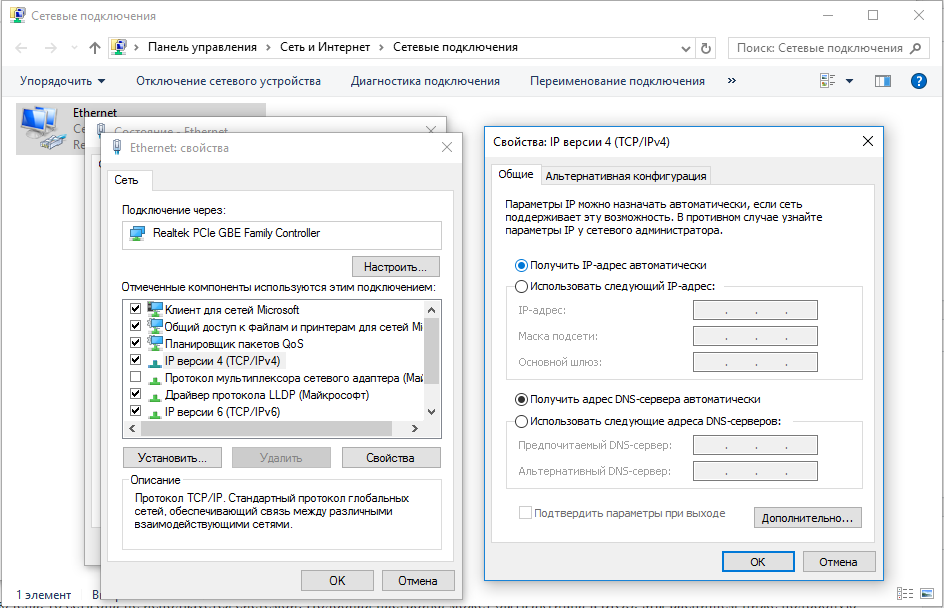Click the Forward arrow in Explorer window
The image size is (944, 608).
tap(51, 48)
